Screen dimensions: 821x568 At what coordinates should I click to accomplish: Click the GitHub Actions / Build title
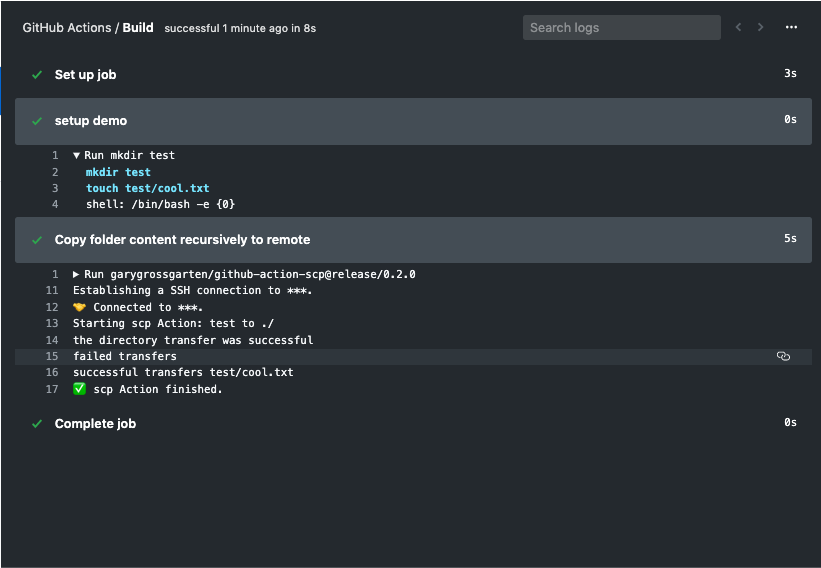click(88, 28)
